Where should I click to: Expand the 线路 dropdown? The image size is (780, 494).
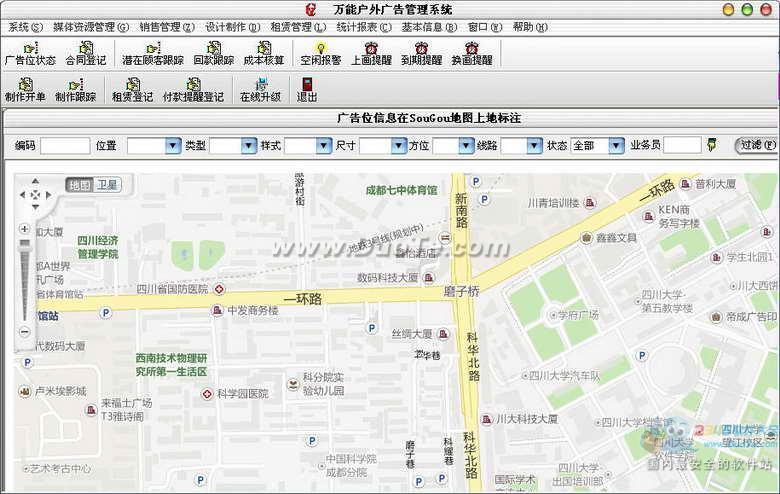tap(534, 146)
